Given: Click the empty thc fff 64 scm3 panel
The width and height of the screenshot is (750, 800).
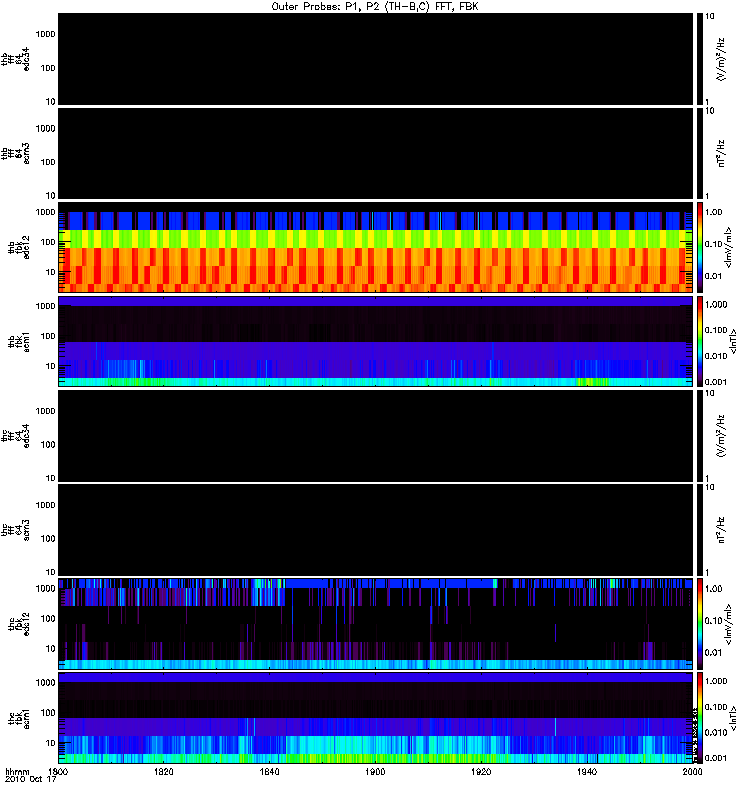Looking at the screenshot, I should pos(376,530).
